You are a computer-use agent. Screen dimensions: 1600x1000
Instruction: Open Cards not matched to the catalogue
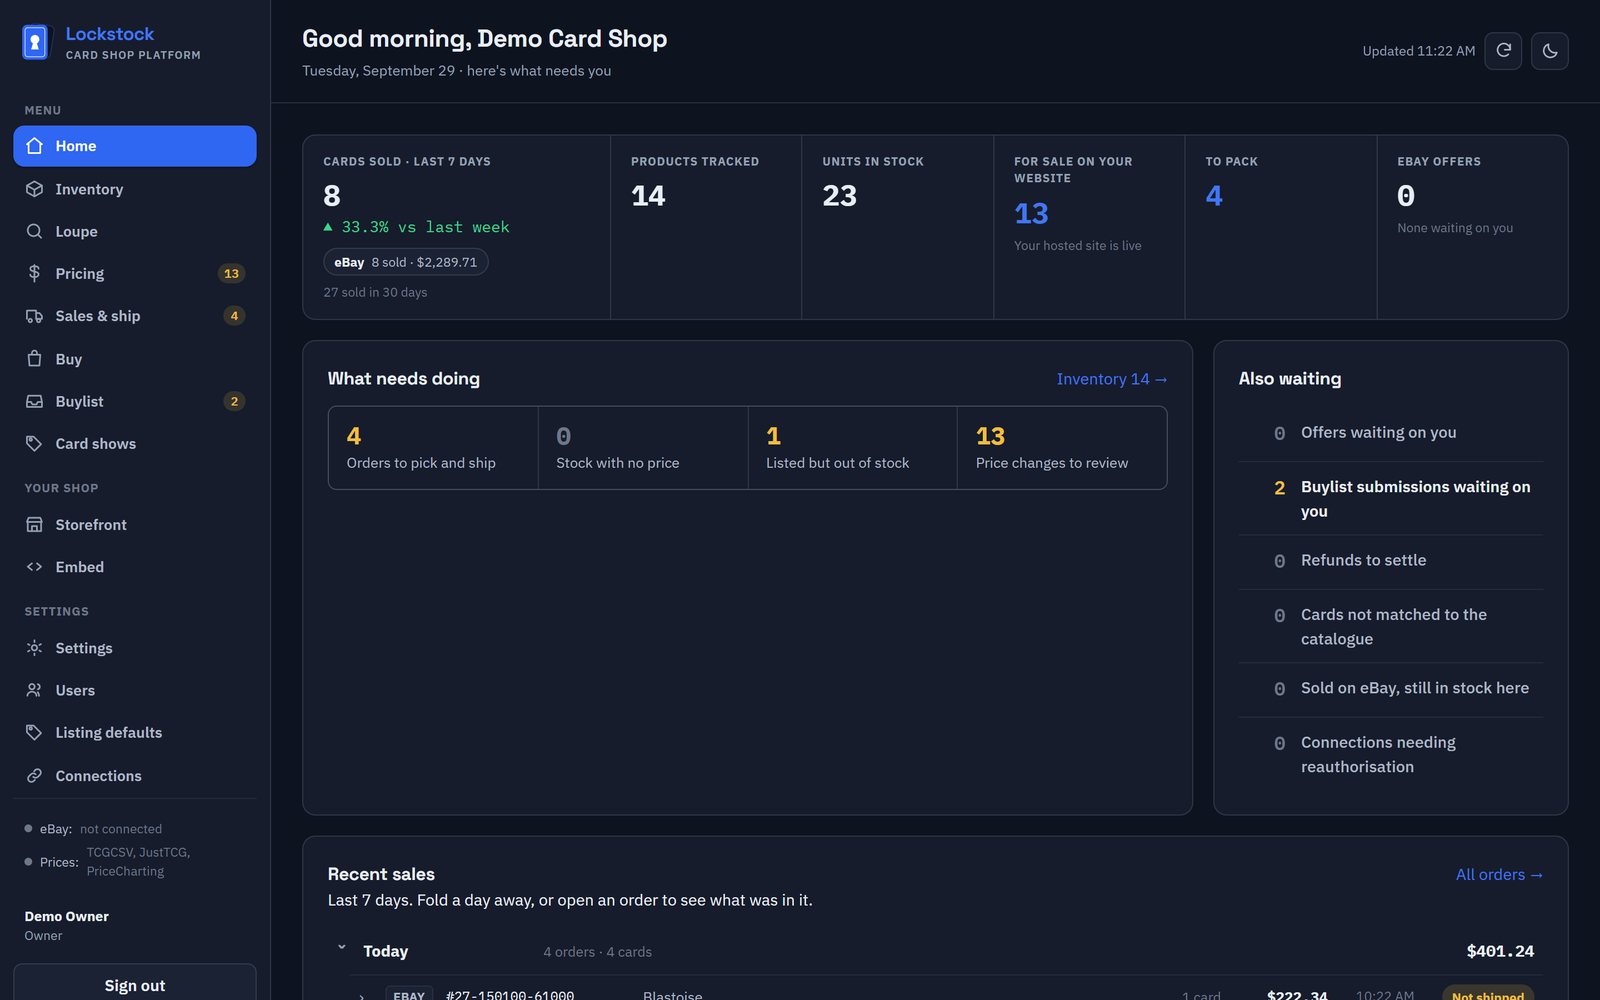[x=1390, y=627]
